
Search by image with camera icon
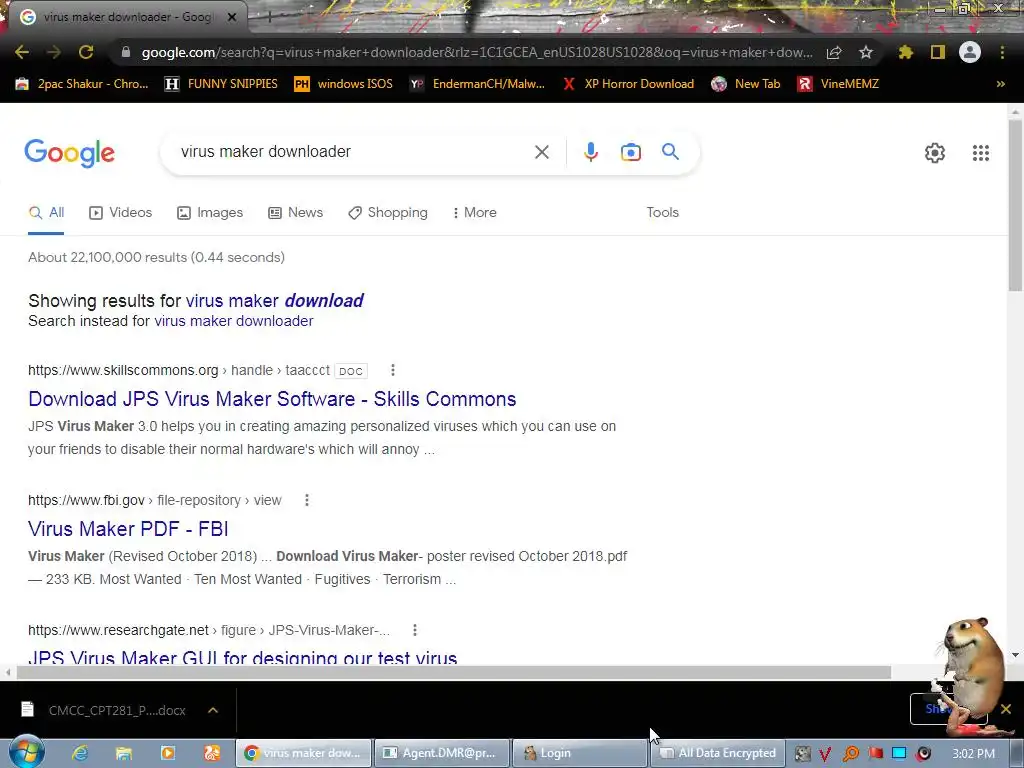[x=631, y=152]
